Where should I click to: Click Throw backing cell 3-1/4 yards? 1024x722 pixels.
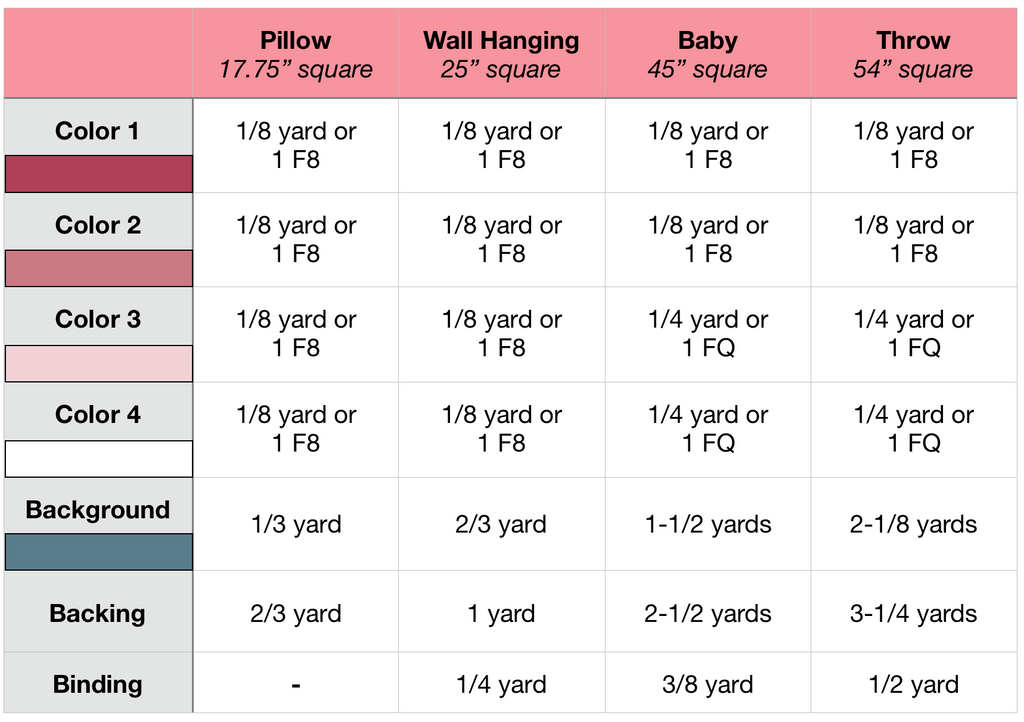tap(913, 613)
